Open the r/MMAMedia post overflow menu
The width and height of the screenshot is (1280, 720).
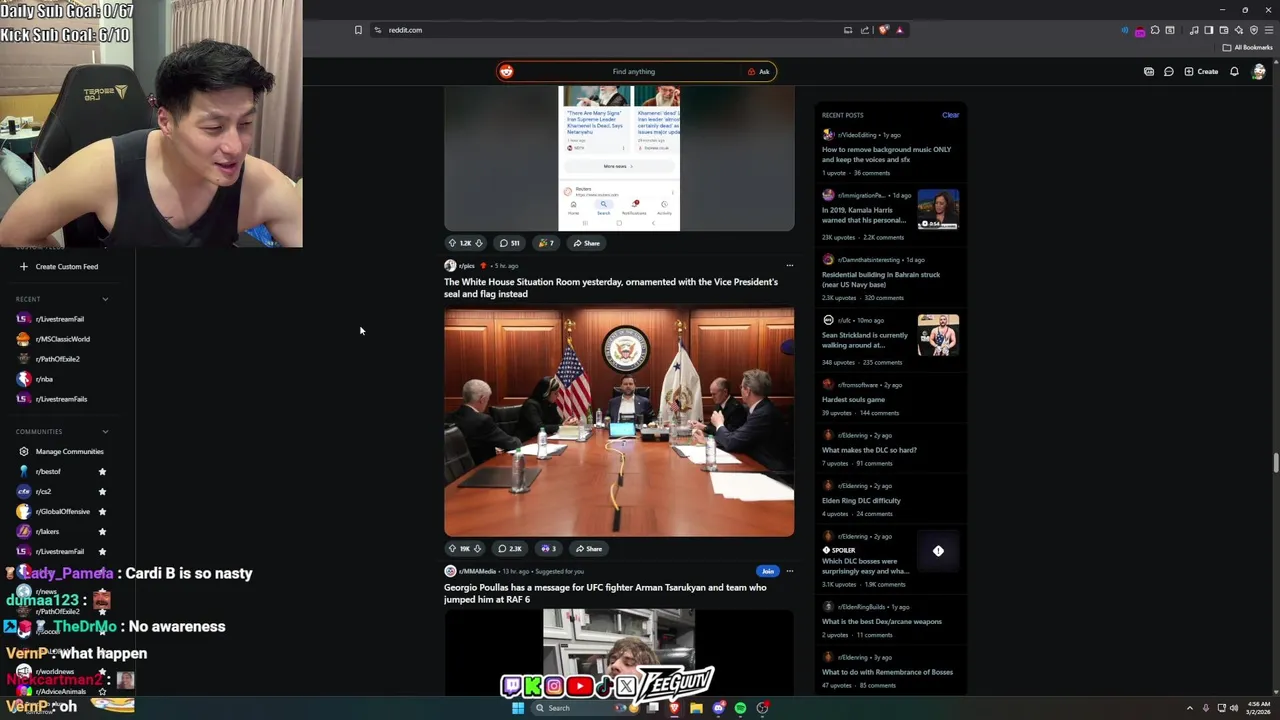(789, 571)
